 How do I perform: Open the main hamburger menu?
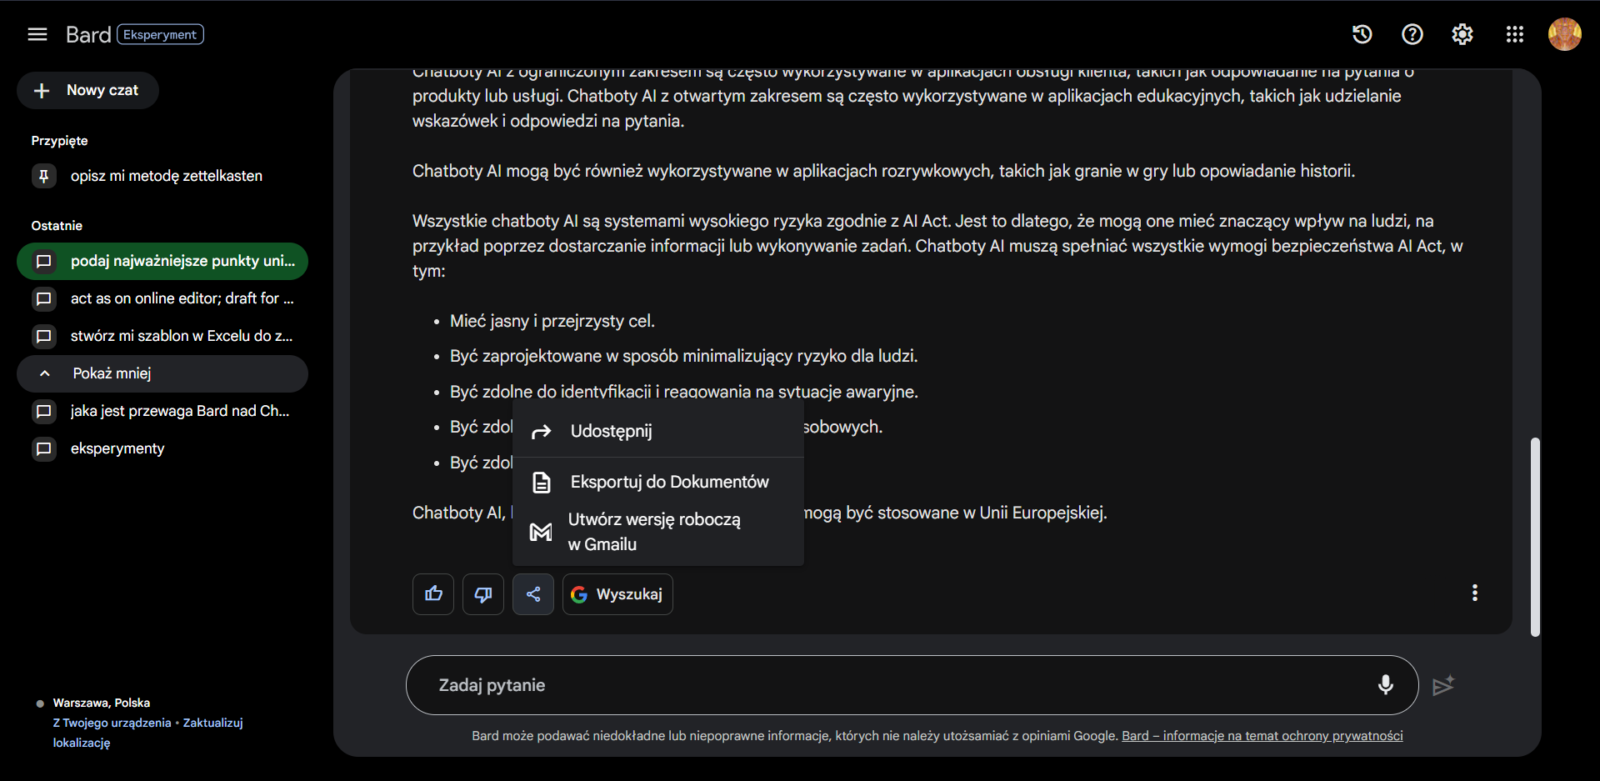(x=37, y=34)
